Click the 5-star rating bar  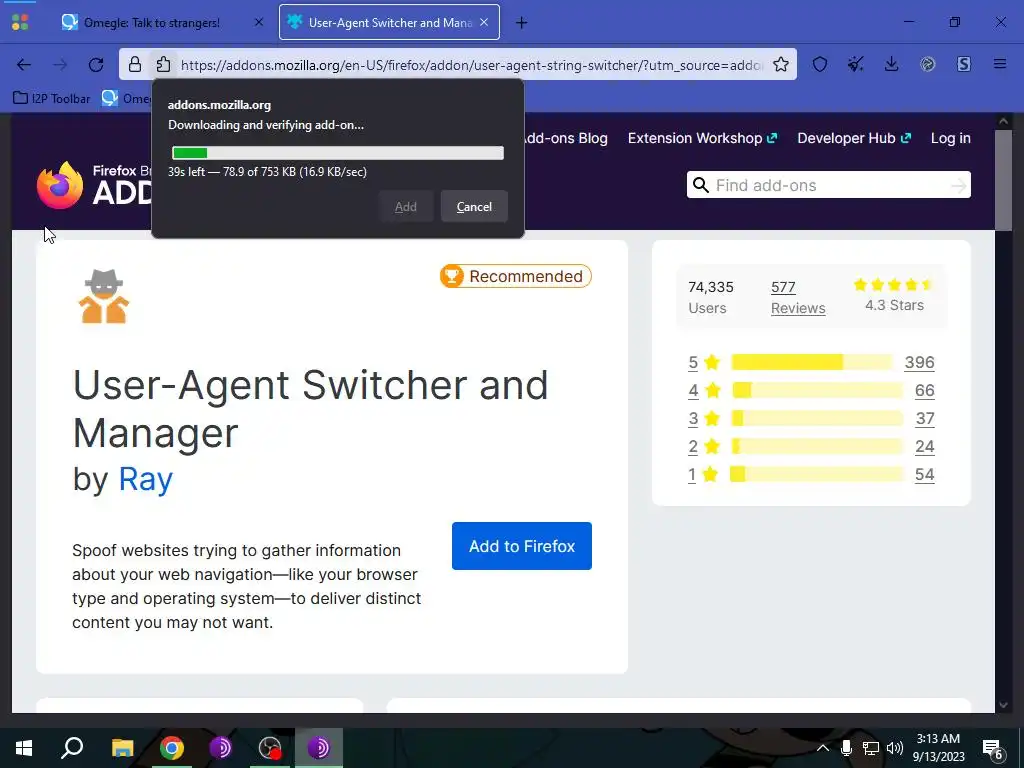pos(812,362)
